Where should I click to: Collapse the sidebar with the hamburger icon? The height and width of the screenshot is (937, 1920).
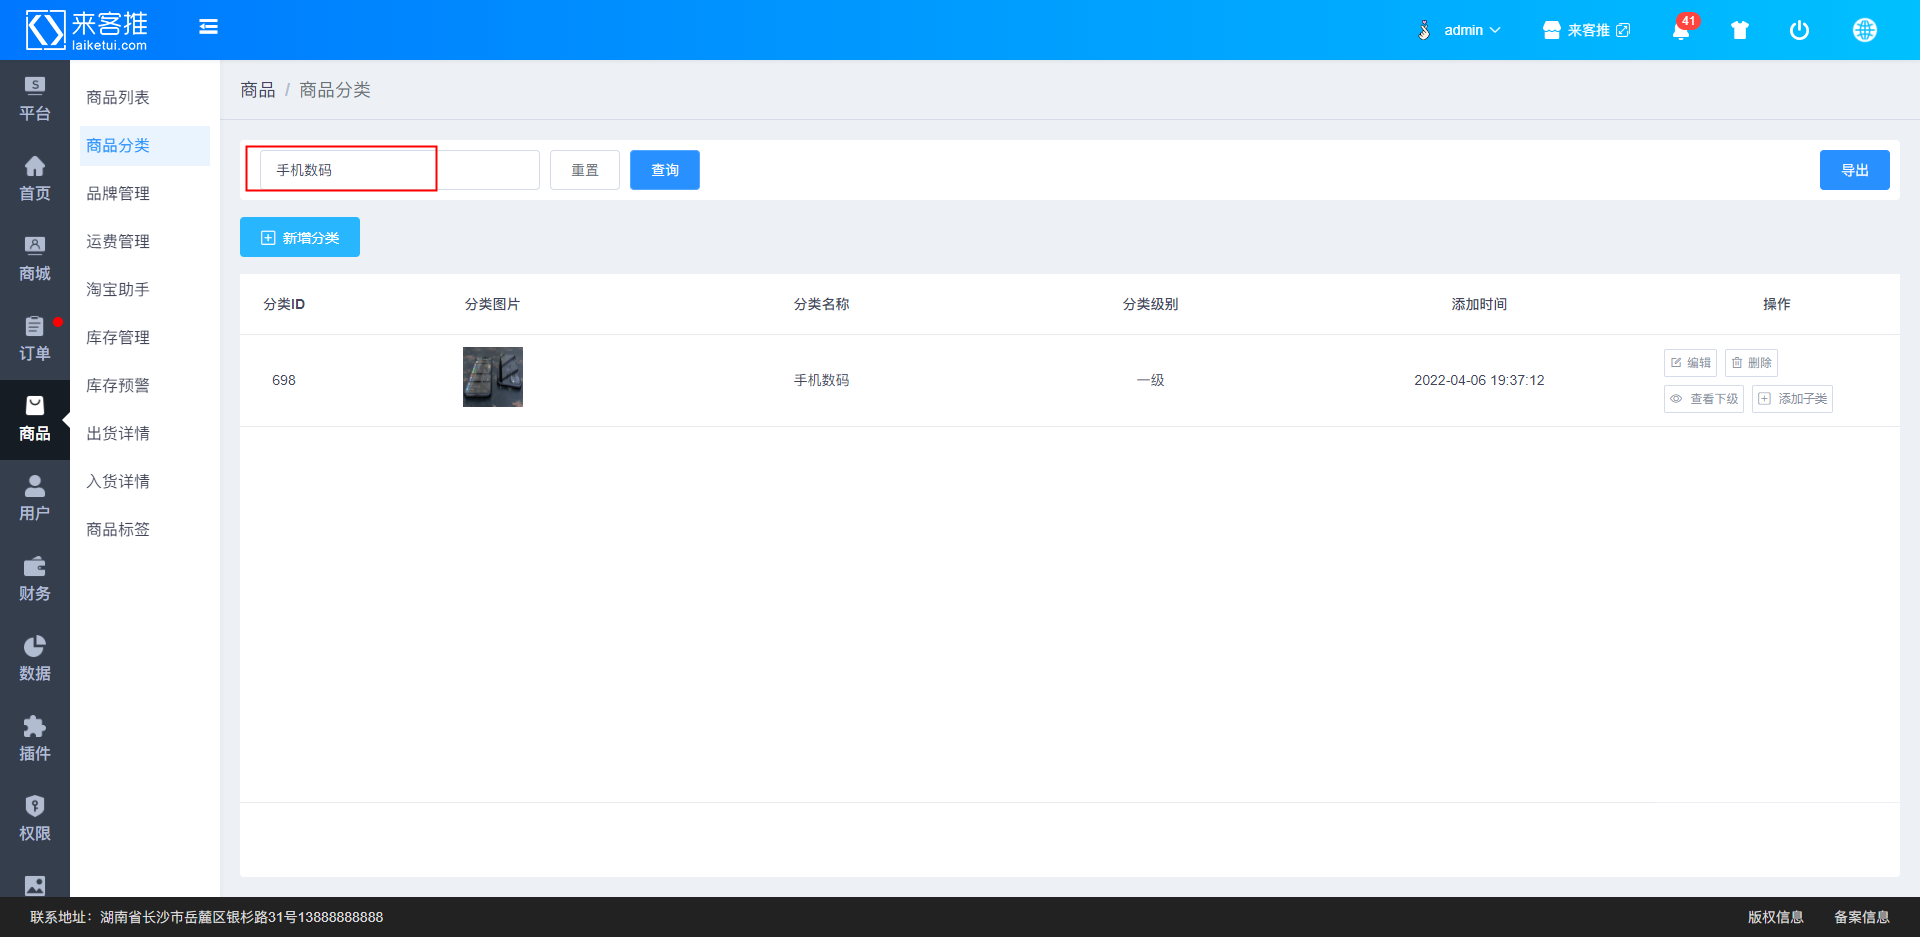click(x=208, y=27)
